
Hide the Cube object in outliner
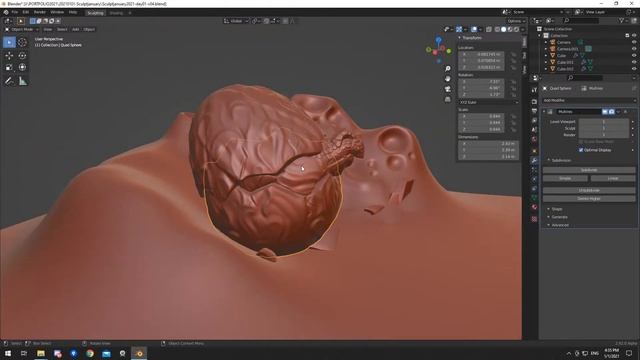pos(634,56)
